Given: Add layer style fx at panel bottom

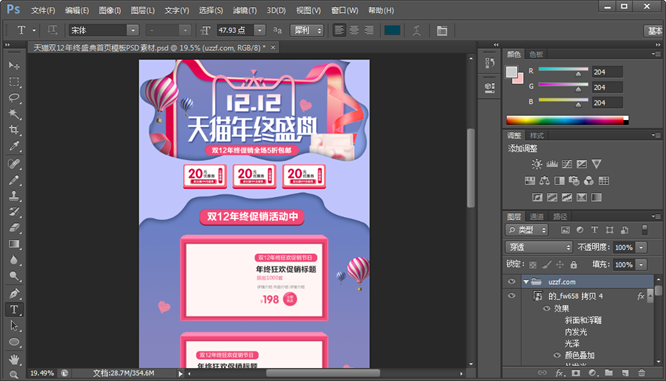Looking at the screenshot, I should tap(560, 373).
